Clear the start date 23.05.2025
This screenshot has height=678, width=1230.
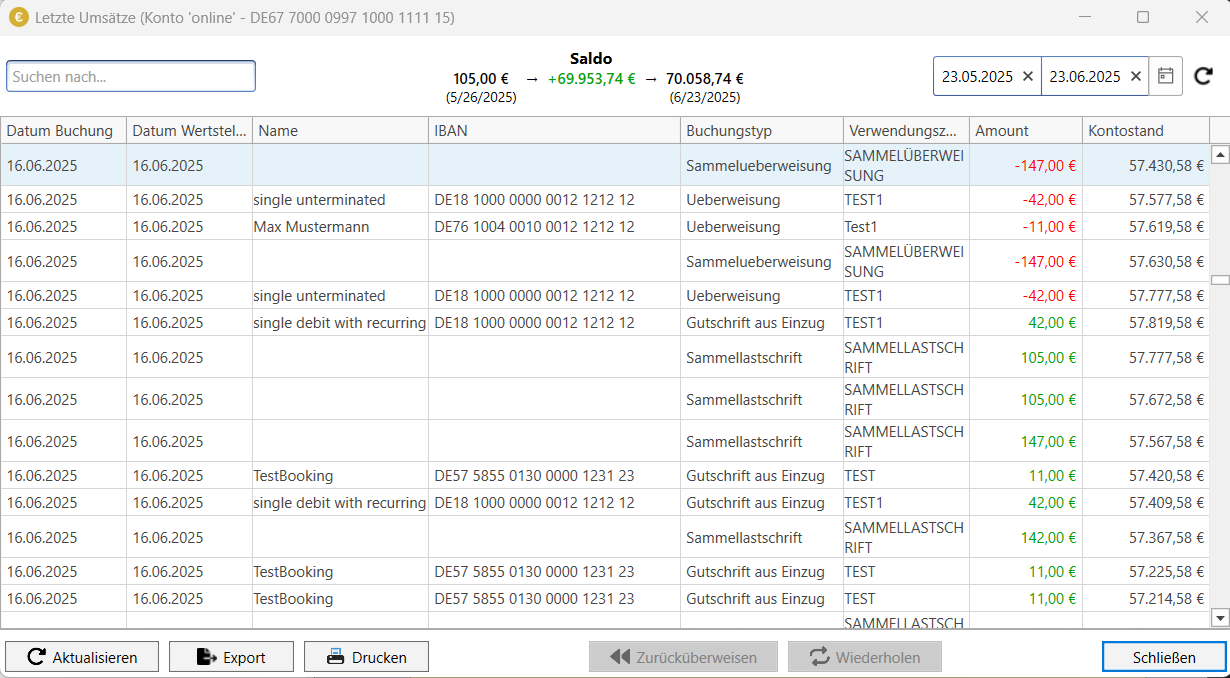tap(1028, 76)
